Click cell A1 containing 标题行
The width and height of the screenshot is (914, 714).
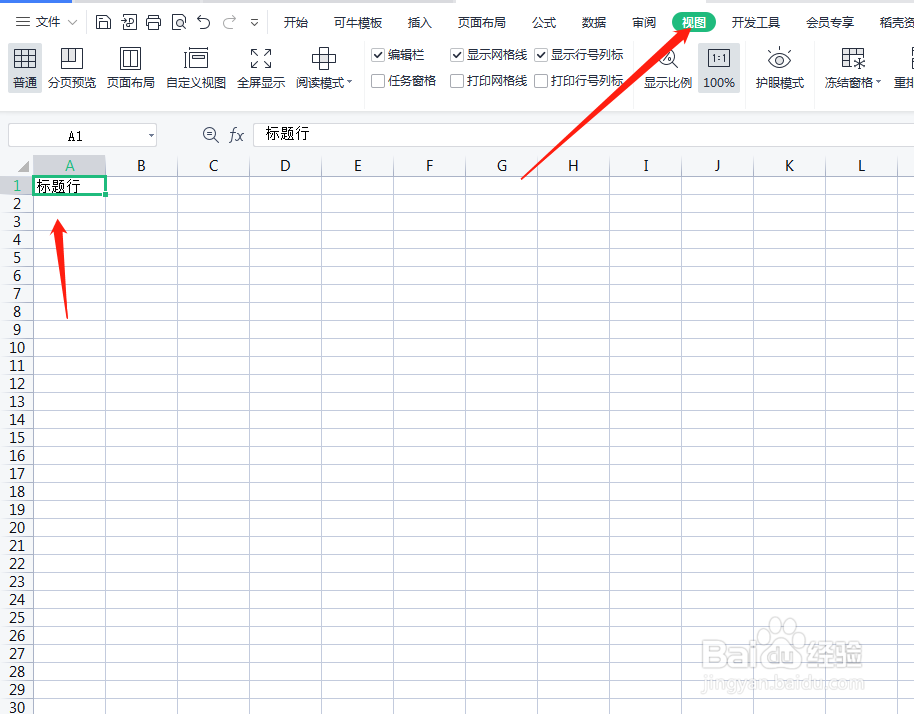pos(69,186)
